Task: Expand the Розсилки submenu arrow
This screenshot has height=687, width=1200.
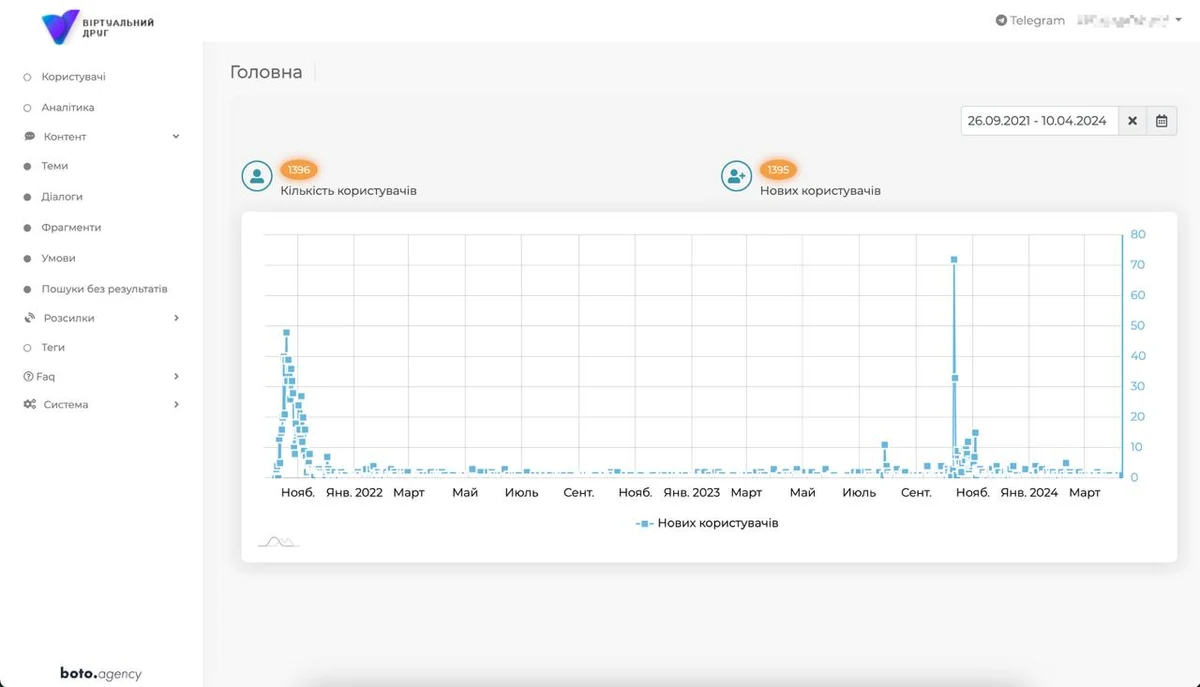Action: 176,318
